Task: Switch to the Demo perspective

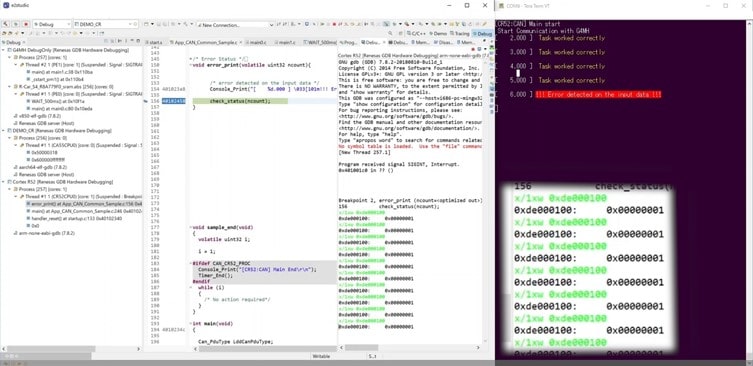Action: pyautogui.click(x=437, y=34)
